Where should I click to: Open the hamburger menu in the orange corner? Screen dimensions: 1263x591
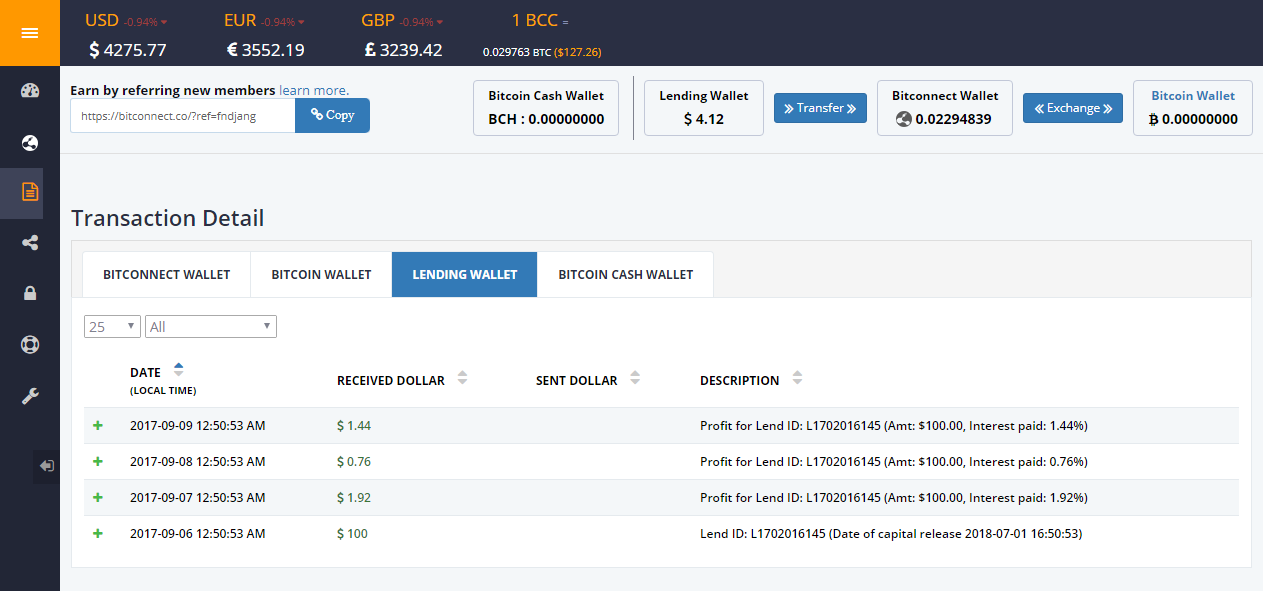tap(30, 33)
